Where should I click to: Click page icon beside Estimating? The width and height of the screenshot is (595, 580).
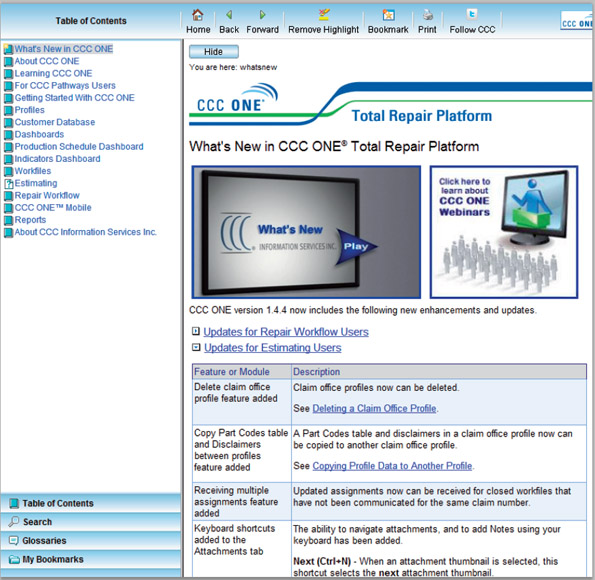8,184
